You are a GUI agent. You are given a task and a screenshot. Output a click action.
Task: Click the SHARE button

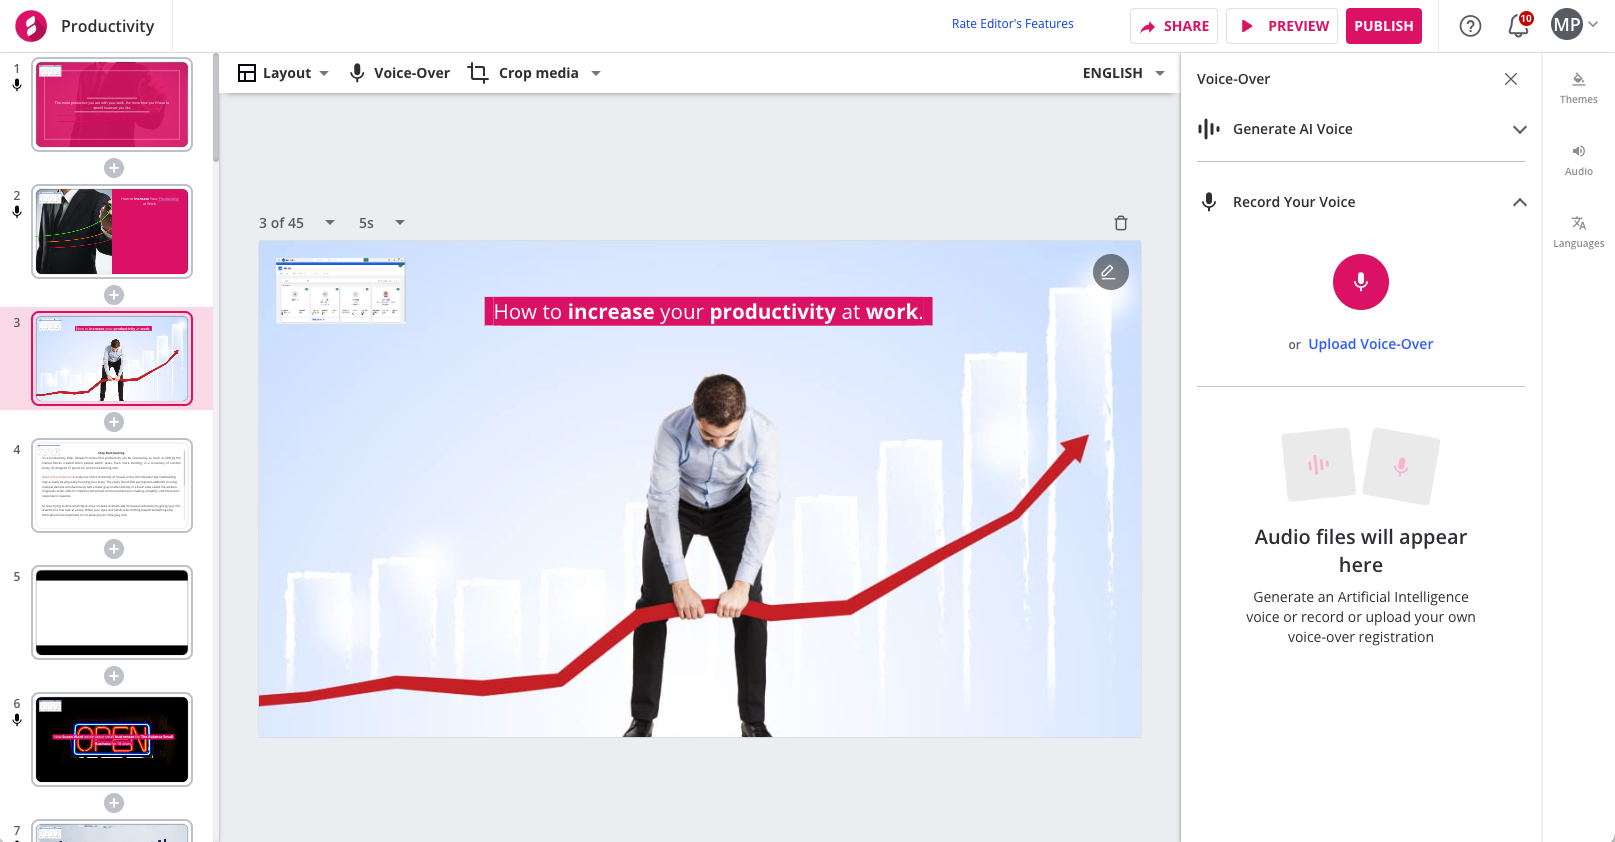1174,26
